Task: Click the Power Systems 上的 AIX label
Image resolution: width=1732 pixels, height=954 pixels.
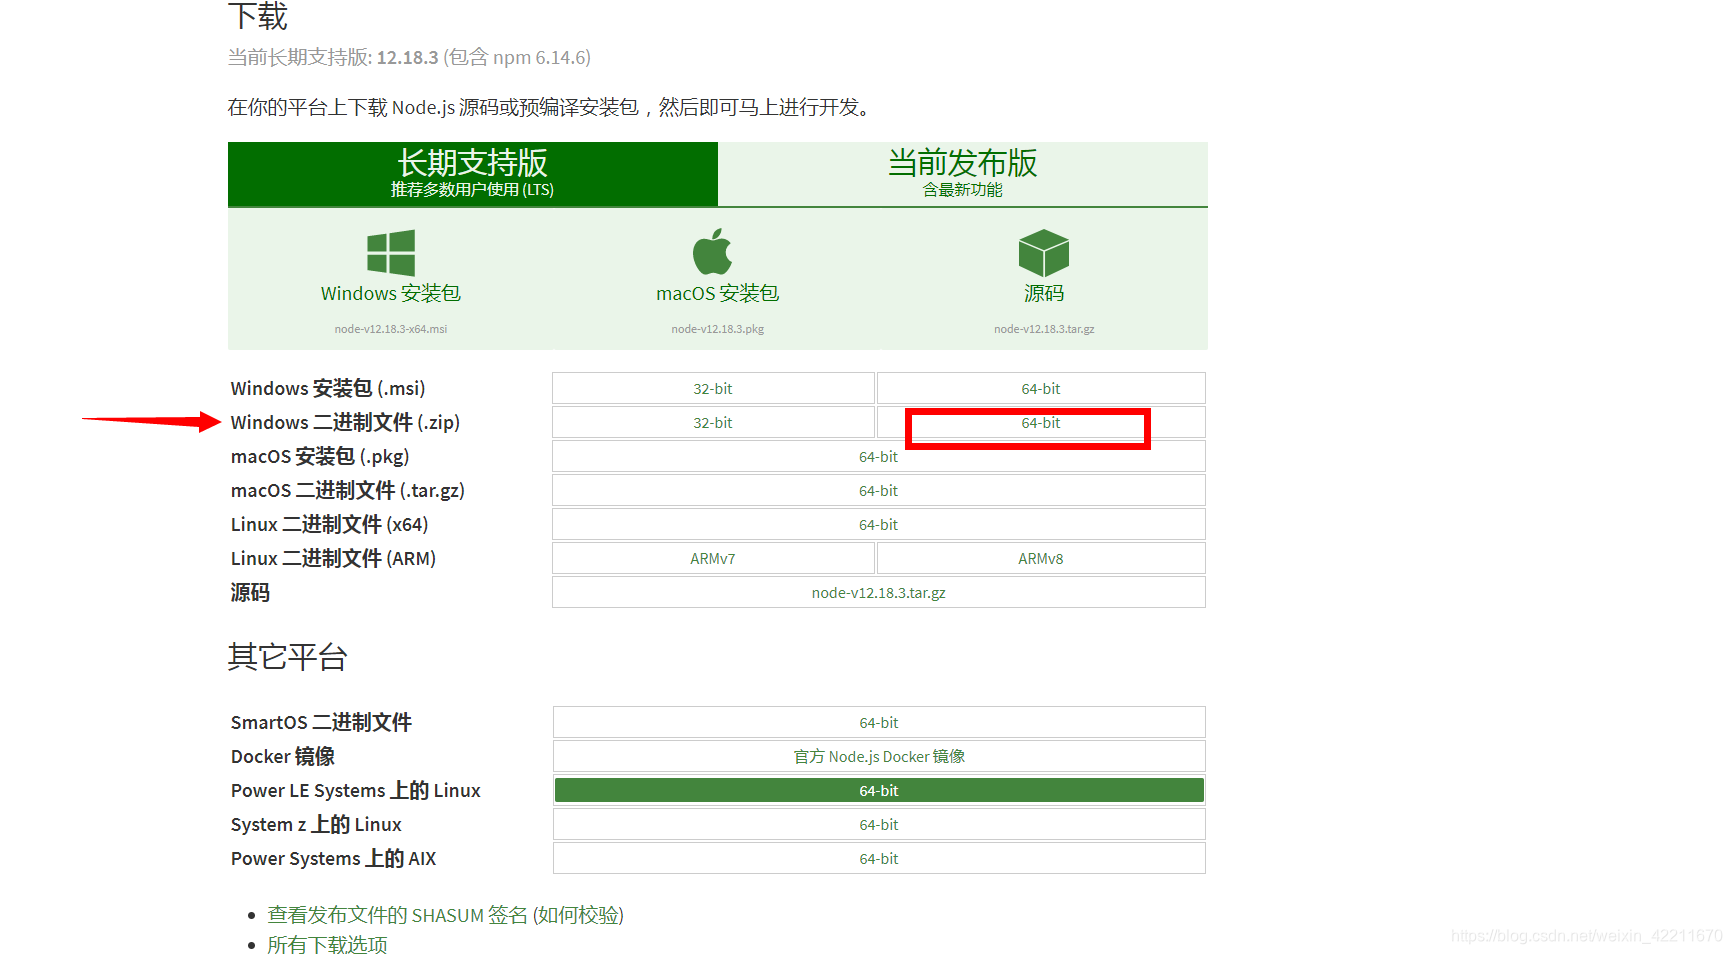Action: pos(333,858)
